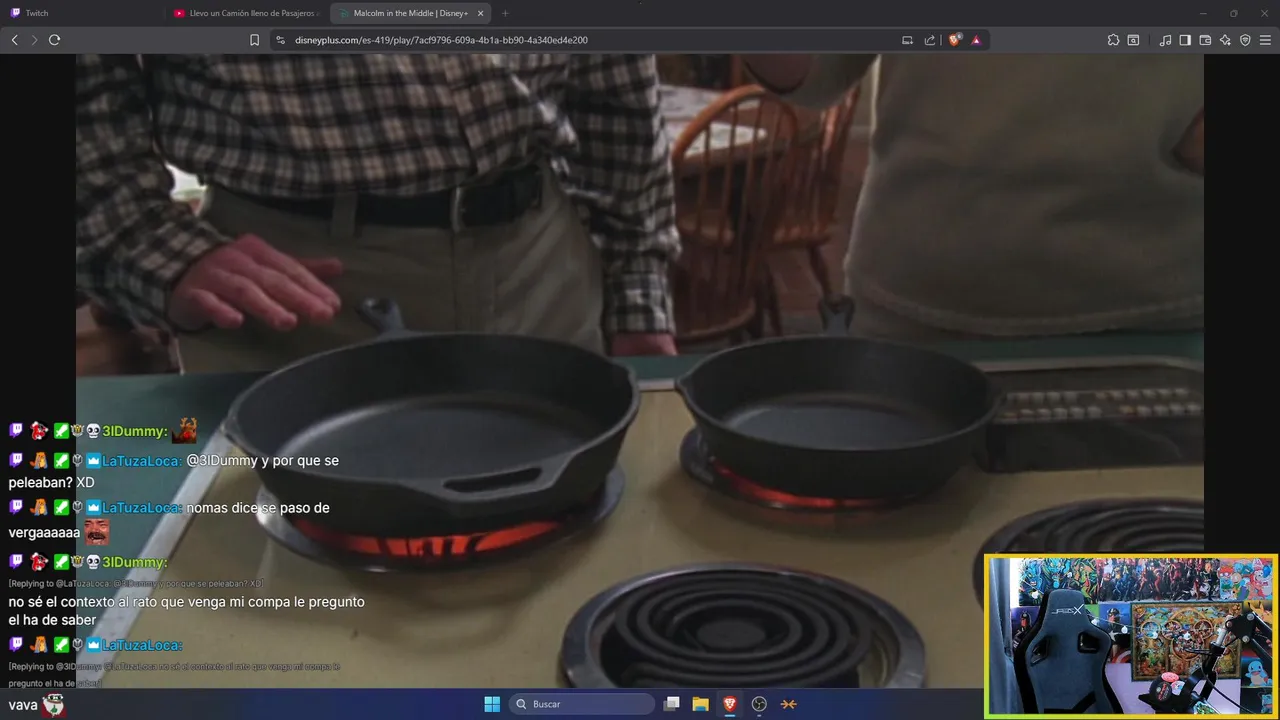Switch to the Twitch tab
Image resolution: width=1280 pixels, height=720 pixels.
[82, 13]
